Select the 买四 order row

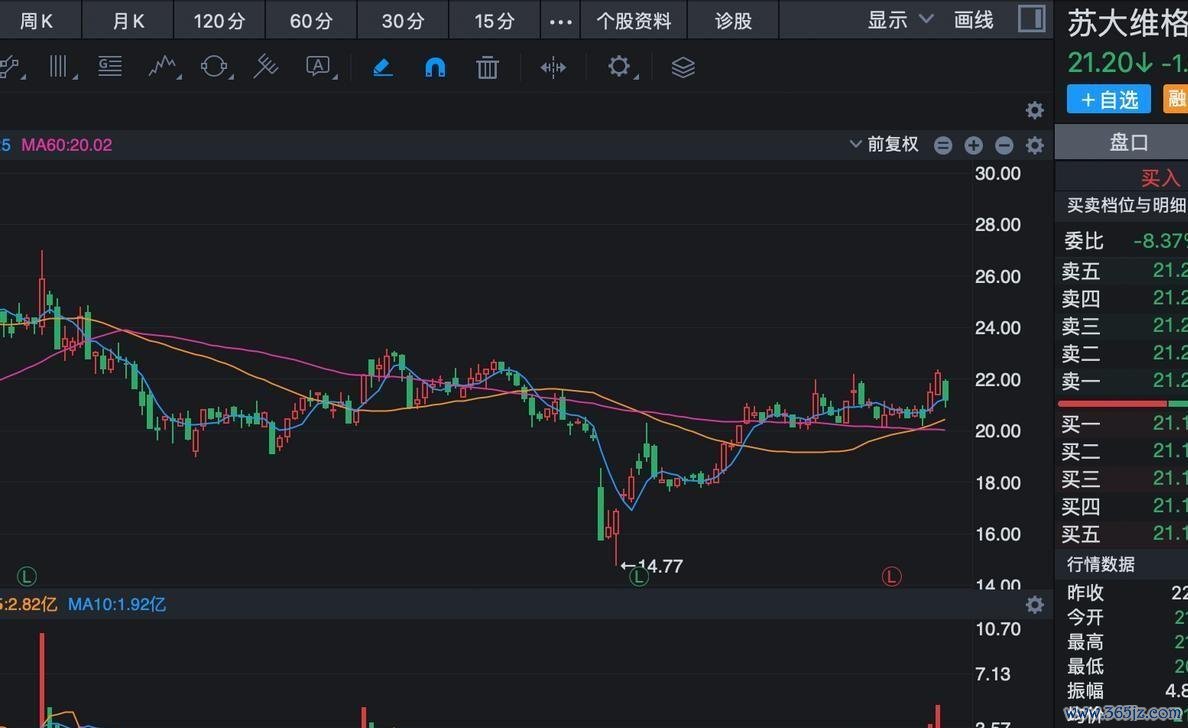1124,506
